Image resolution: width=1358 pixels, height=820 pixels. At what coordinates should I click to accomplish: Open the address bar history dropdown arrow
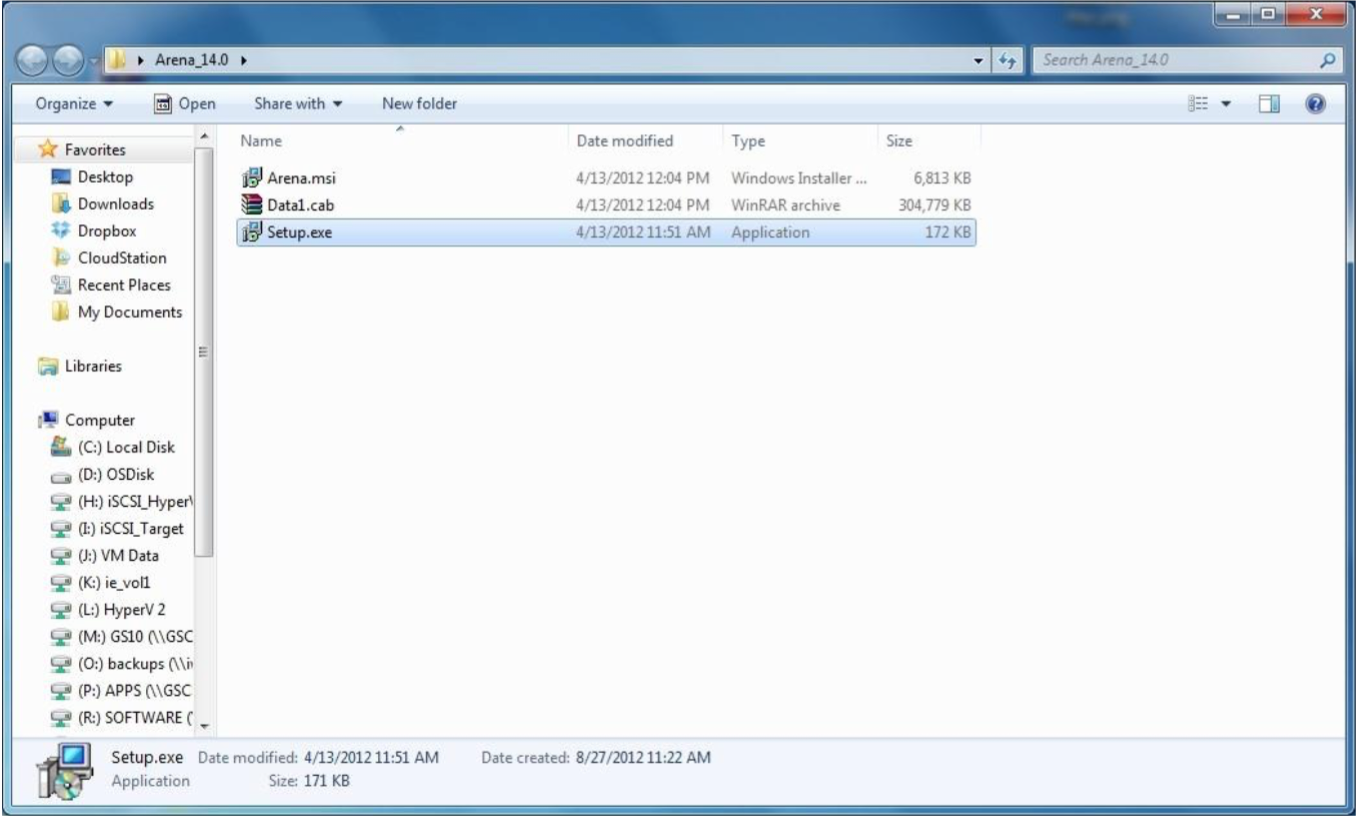pyautogui.click(x=978, y=62)
